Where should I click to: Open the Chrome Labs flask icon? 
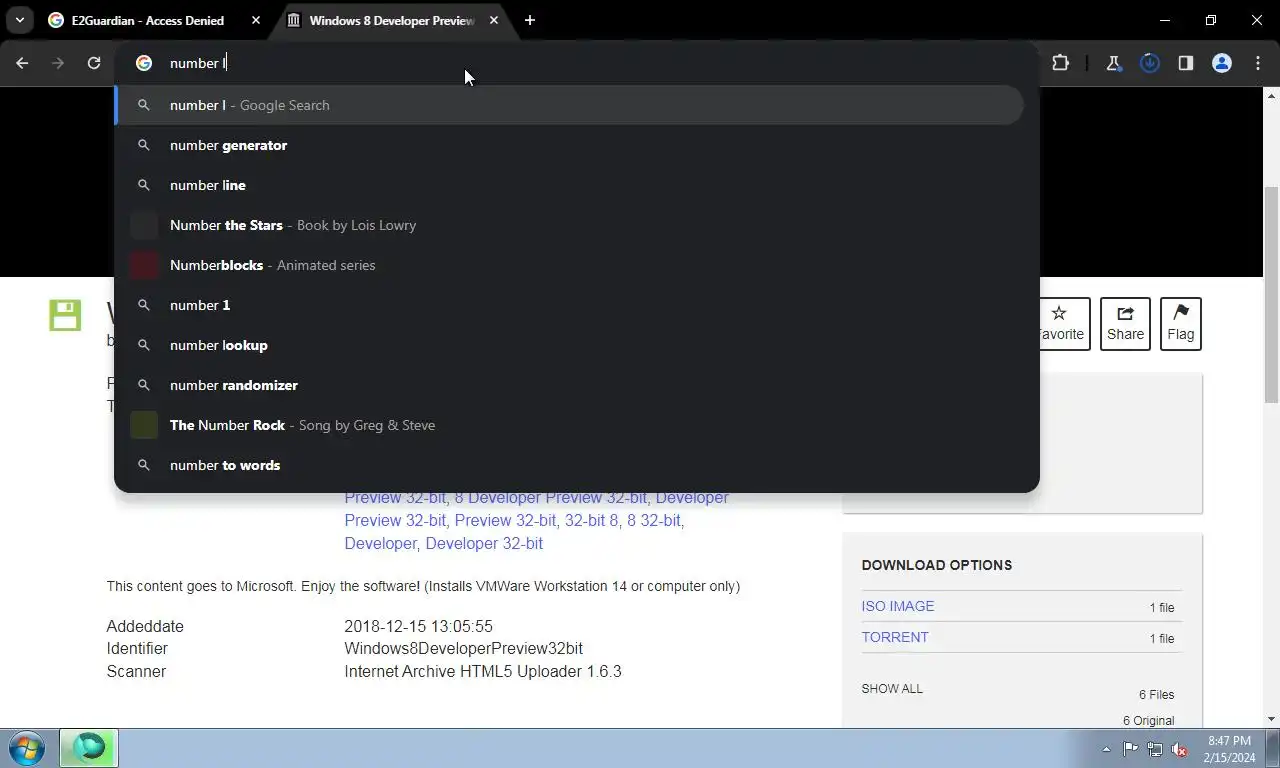[1113, 63]
